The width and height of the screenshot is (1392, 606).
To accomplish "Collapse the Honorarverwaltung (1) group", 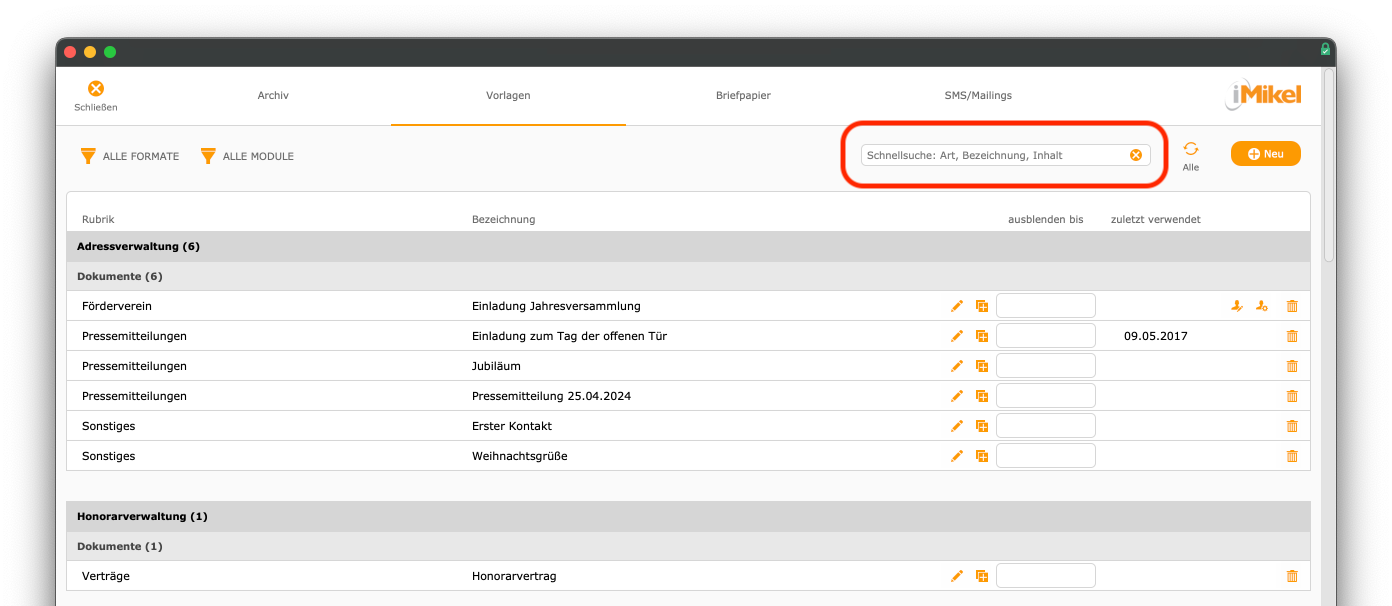I will [688, 516].
